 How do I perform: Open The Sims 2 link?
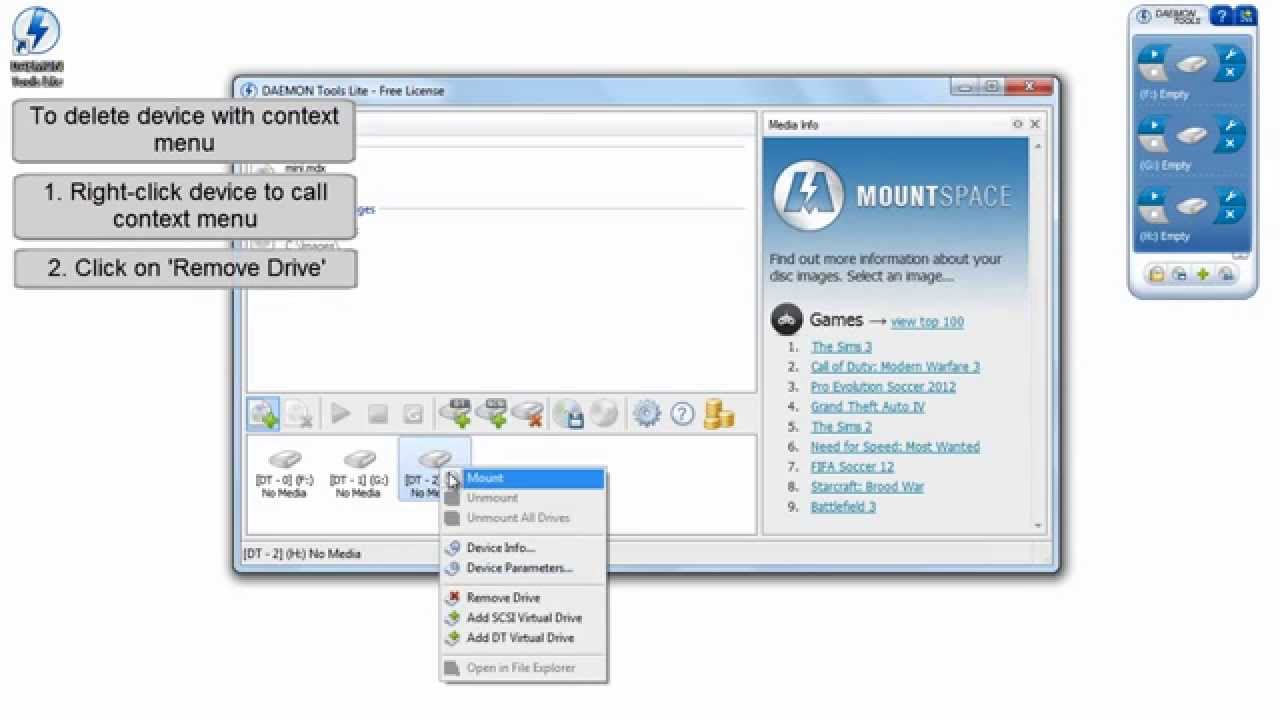click(x=841, y=427)
